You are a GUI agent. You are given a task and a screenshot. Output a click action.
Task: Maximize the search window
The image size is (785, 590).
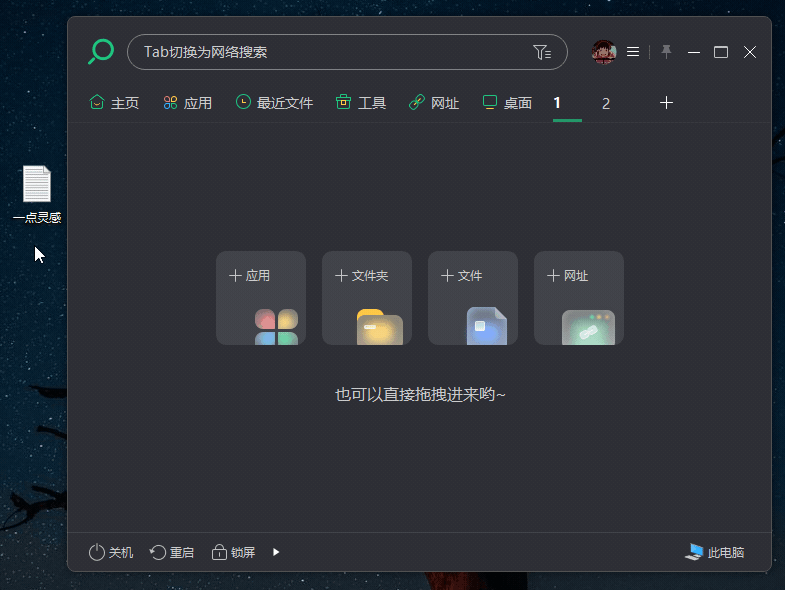click(721, 52)
